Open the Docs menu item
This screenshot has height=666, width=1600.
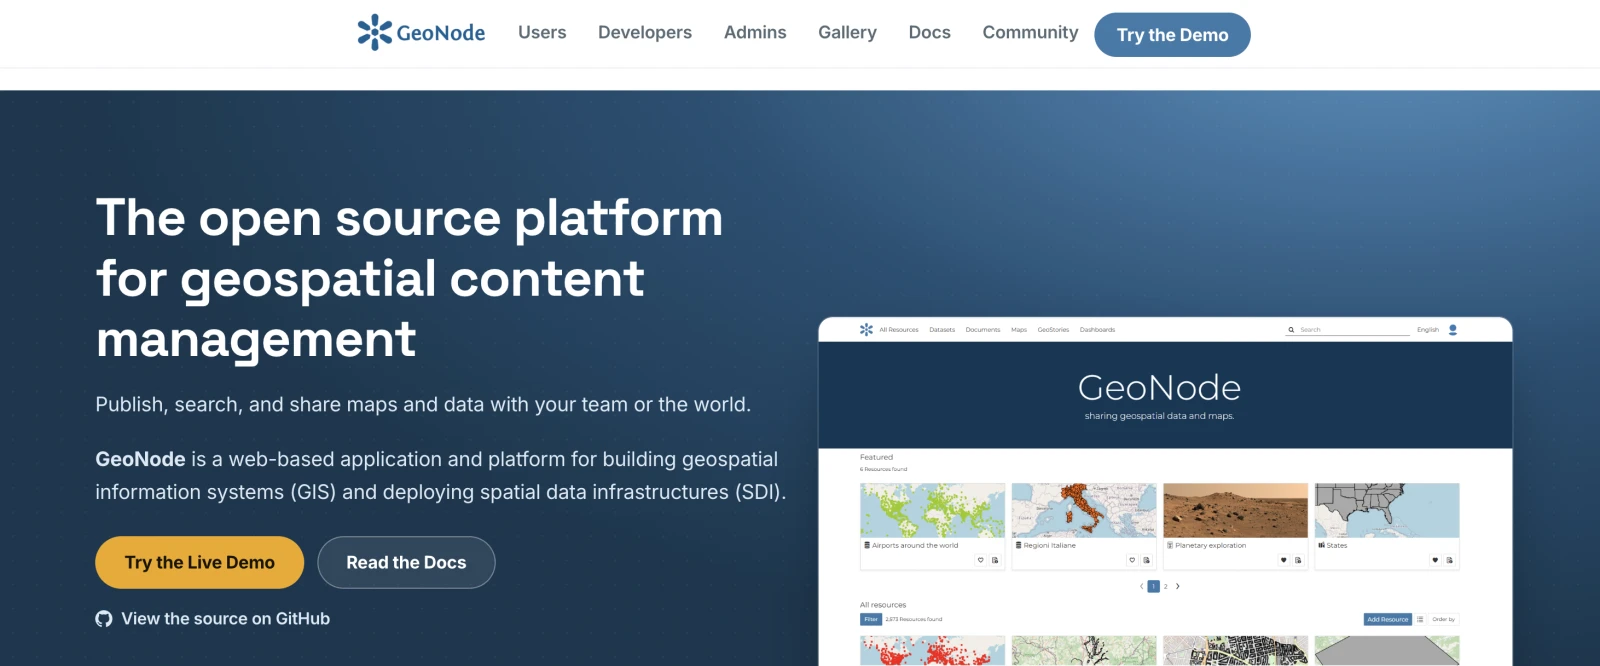pyautogui.click(x=929, y=33)
